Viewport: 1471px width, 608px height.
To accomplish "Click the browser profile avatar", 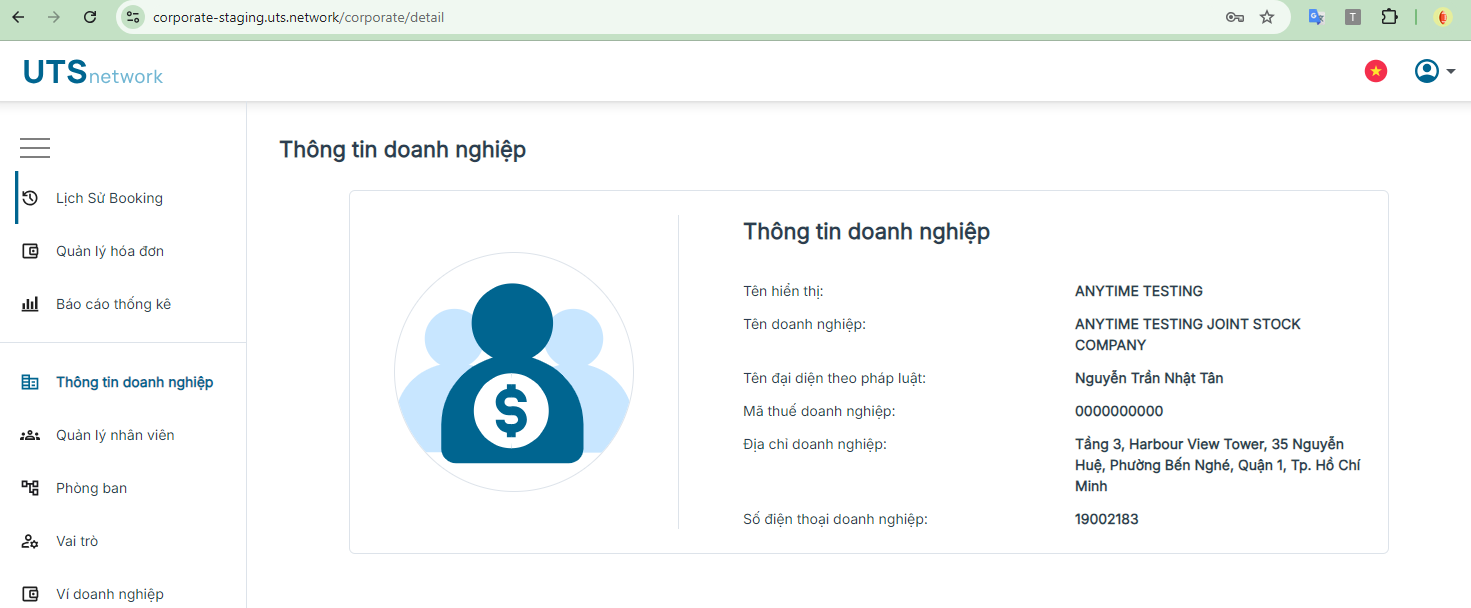I will coord(1442,17).
